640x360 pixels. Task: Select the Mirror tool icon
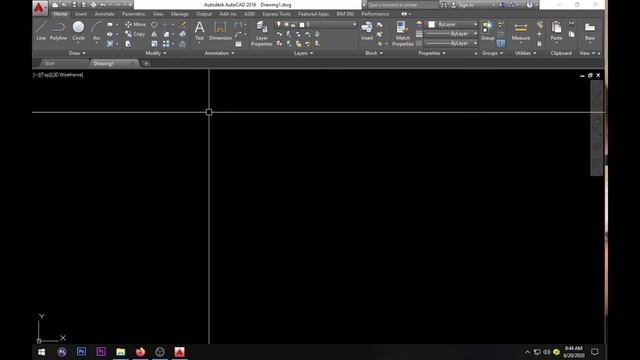tap(154, 34)
